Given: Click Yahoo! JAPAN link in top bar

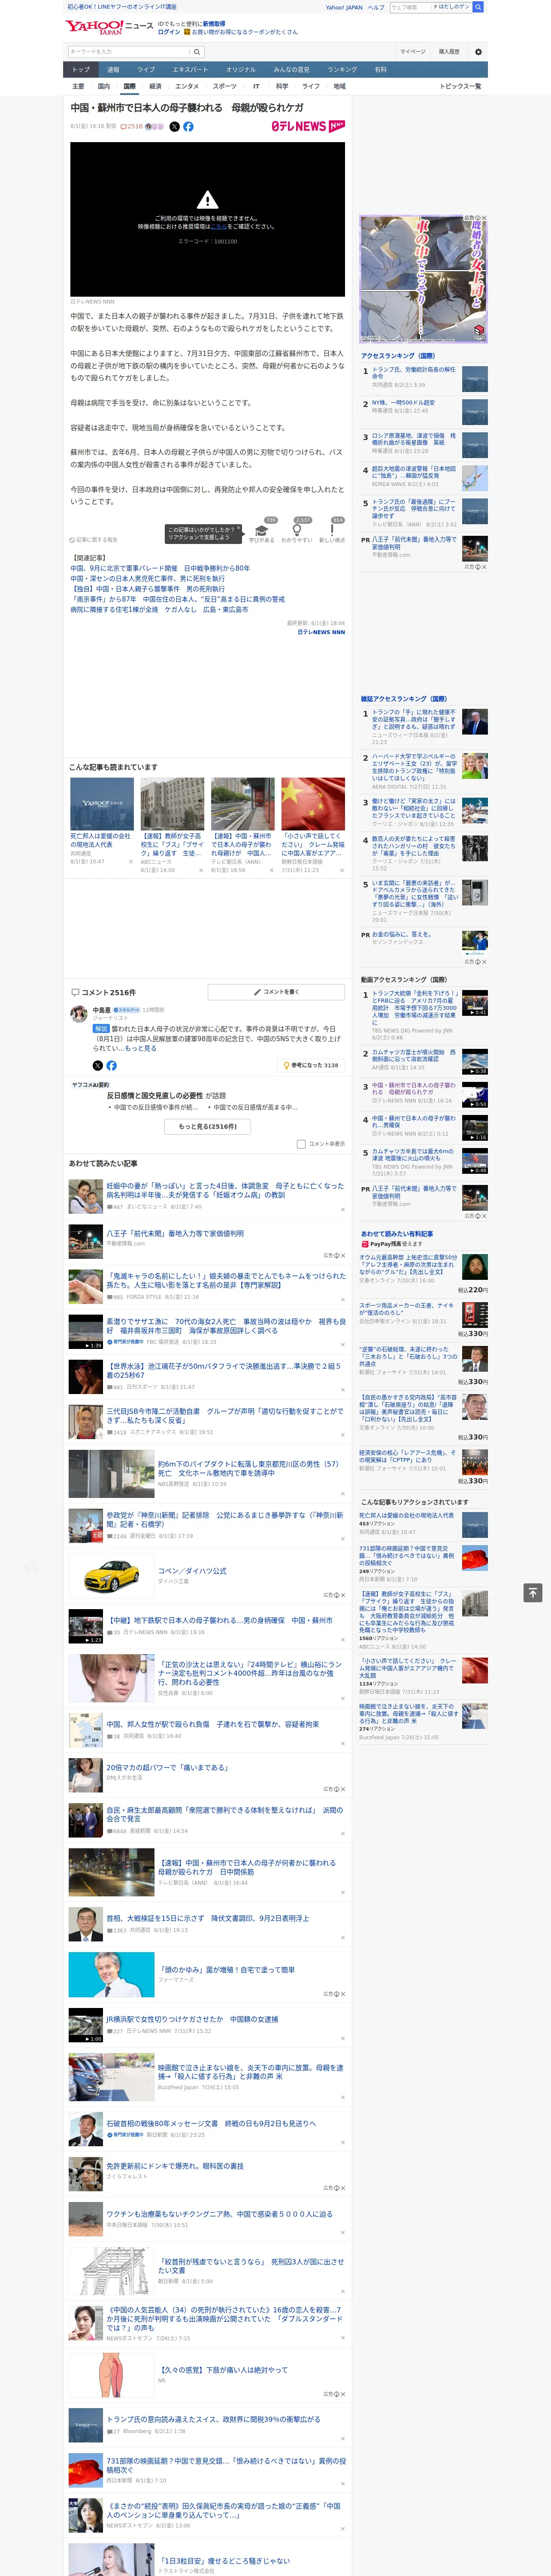Looking at the screenshot, I should 344,7.
